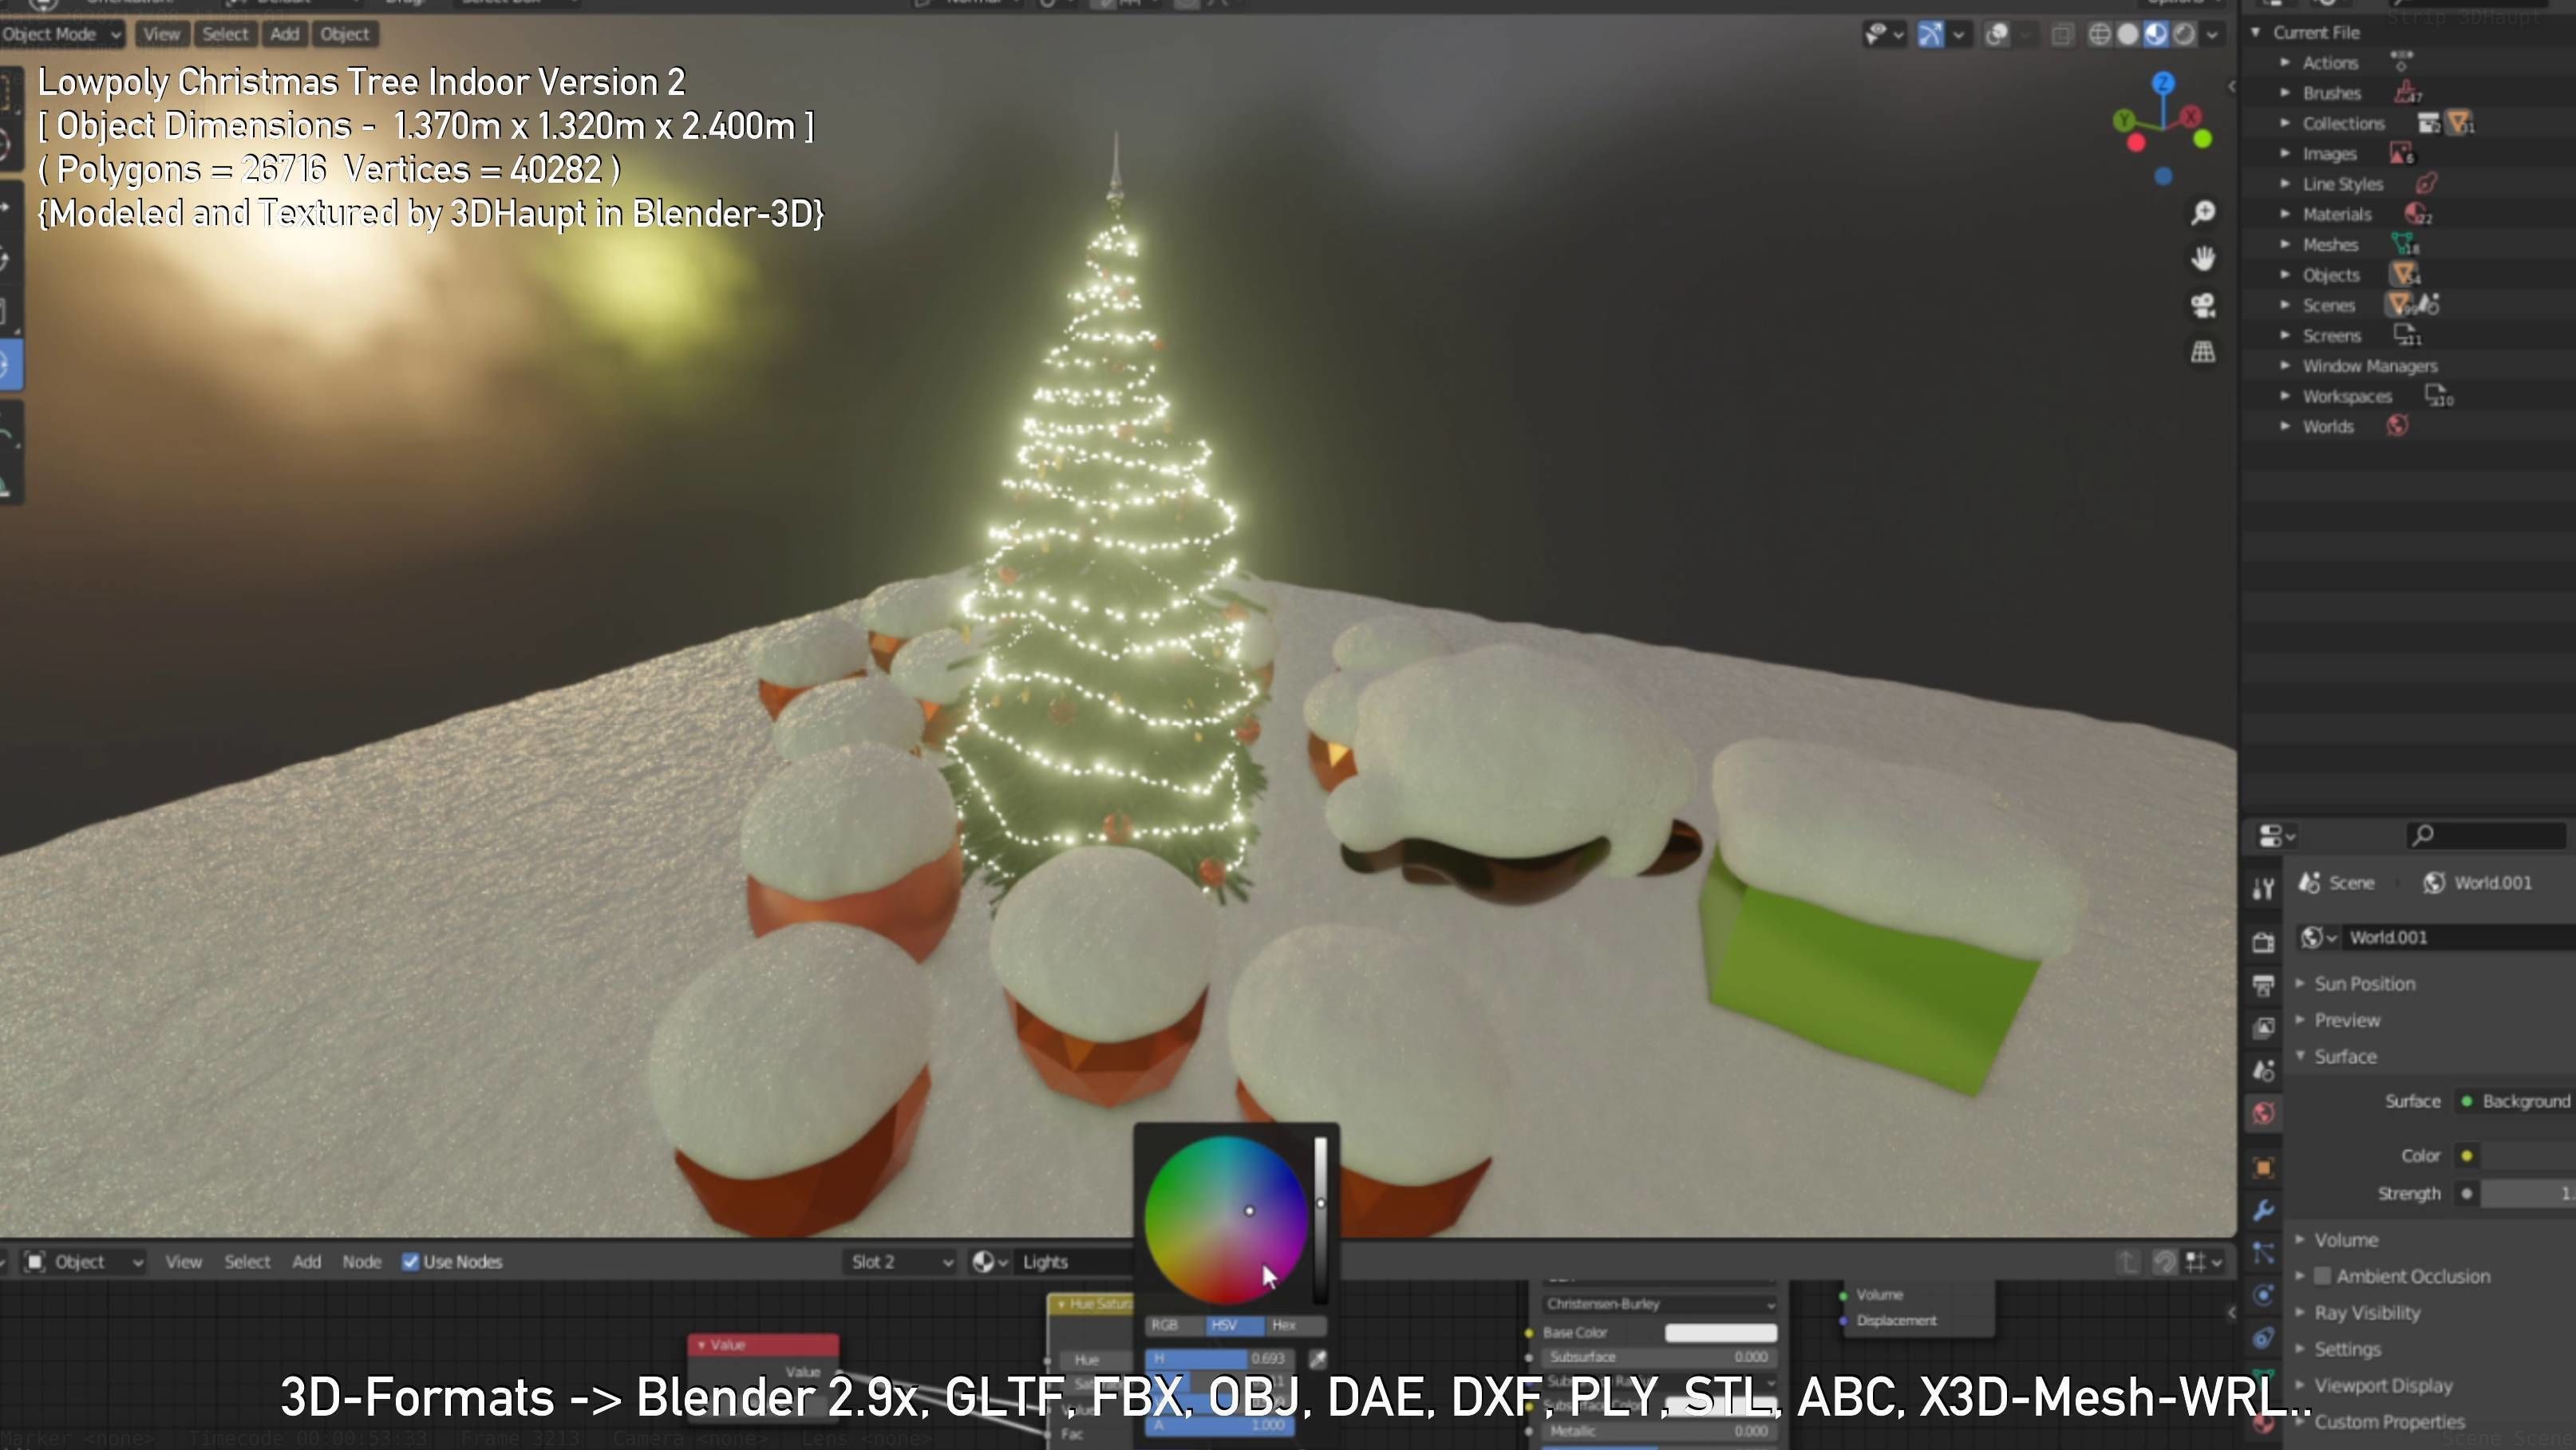Click the color picker brightness value bar

point(1321,1220)
